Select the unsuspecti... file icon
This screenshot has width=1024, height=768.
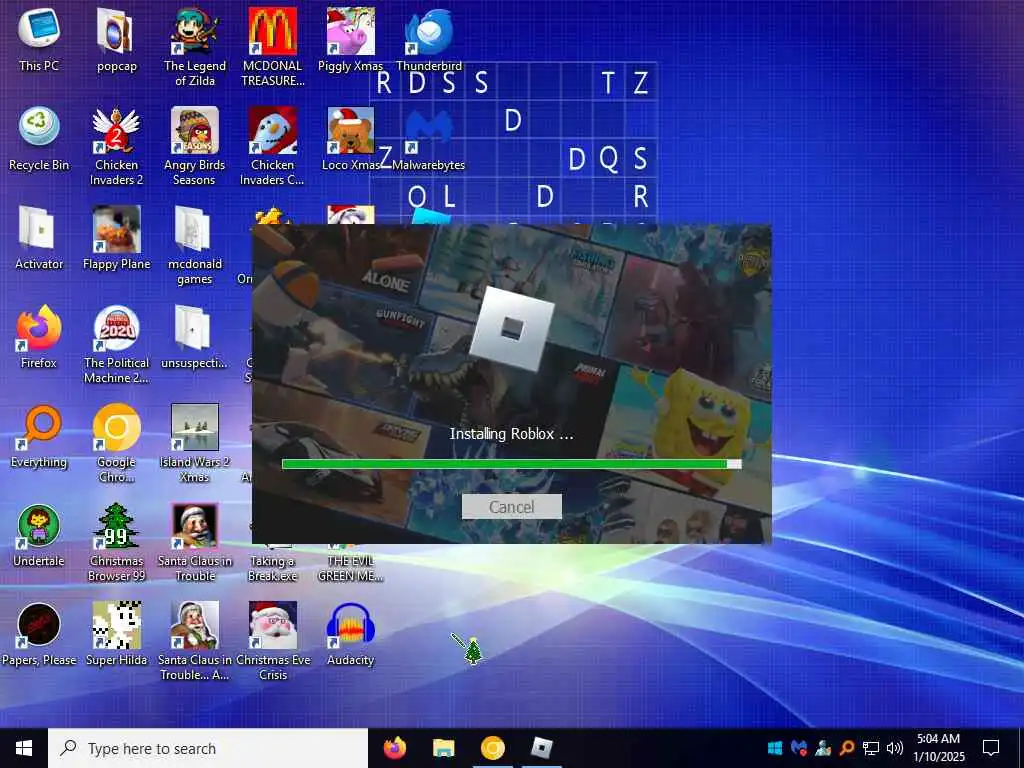[194, 337]
